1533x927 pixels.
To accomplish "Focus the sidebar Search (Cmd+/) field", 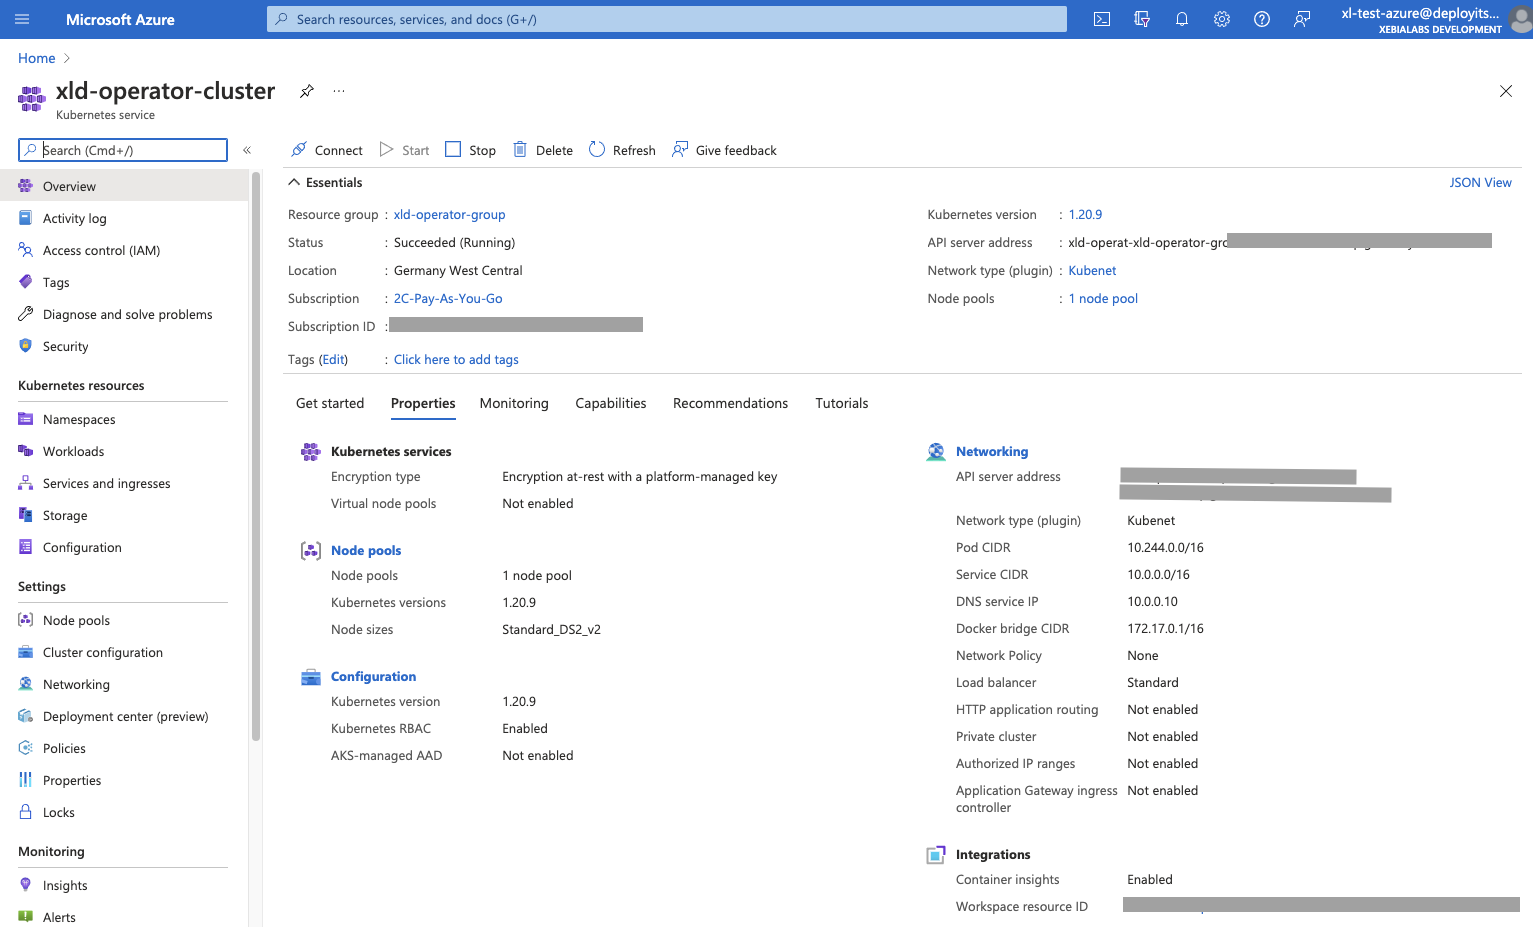I will (123, 150).
